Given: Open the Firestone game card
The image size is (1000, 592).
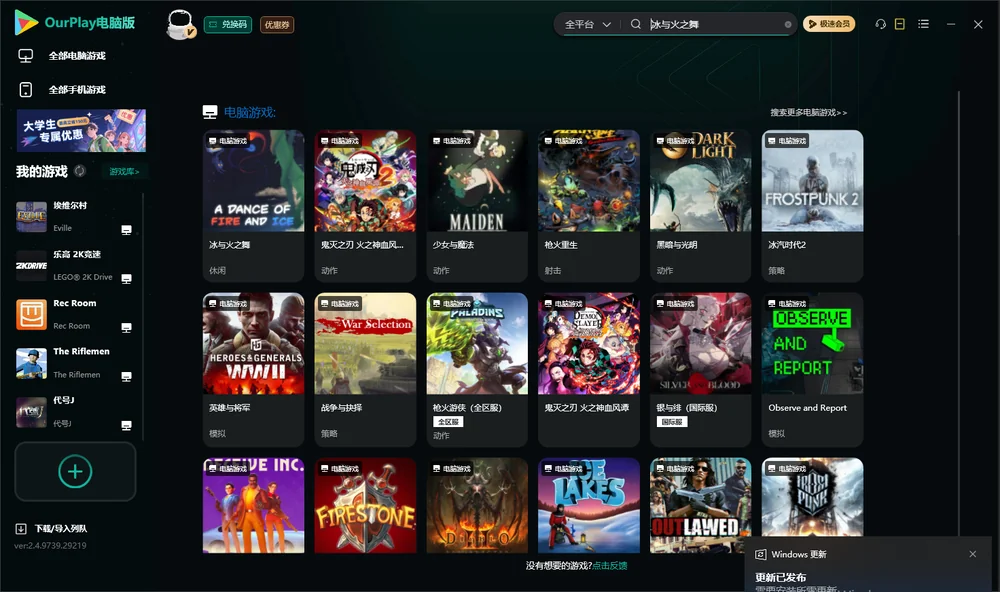Looking at the screenshot, I should (x=365, y=505).
